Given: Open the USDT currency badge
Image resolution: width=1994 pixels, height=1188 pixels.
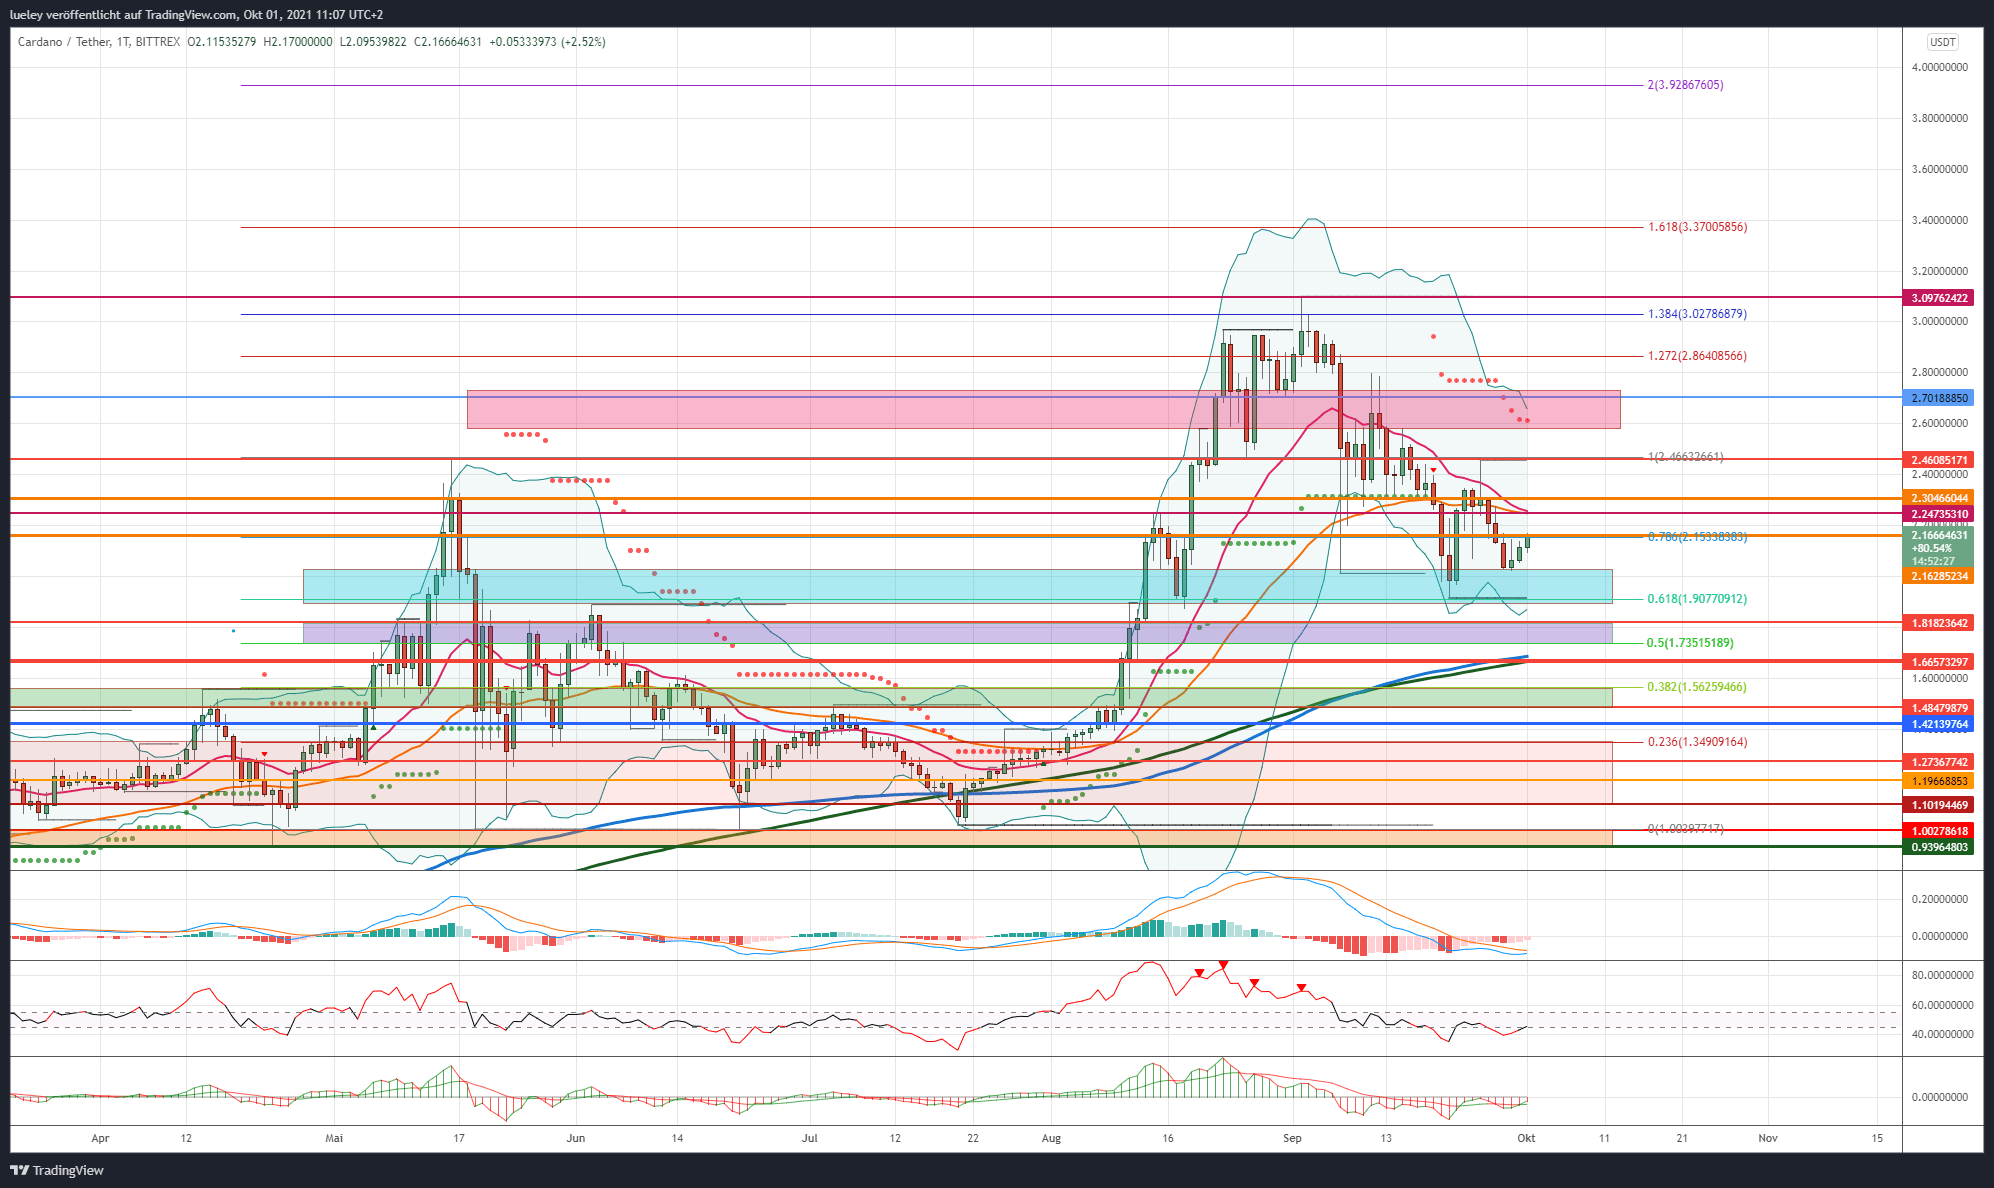Looking at the screenshot, I should pos(1943,42).
